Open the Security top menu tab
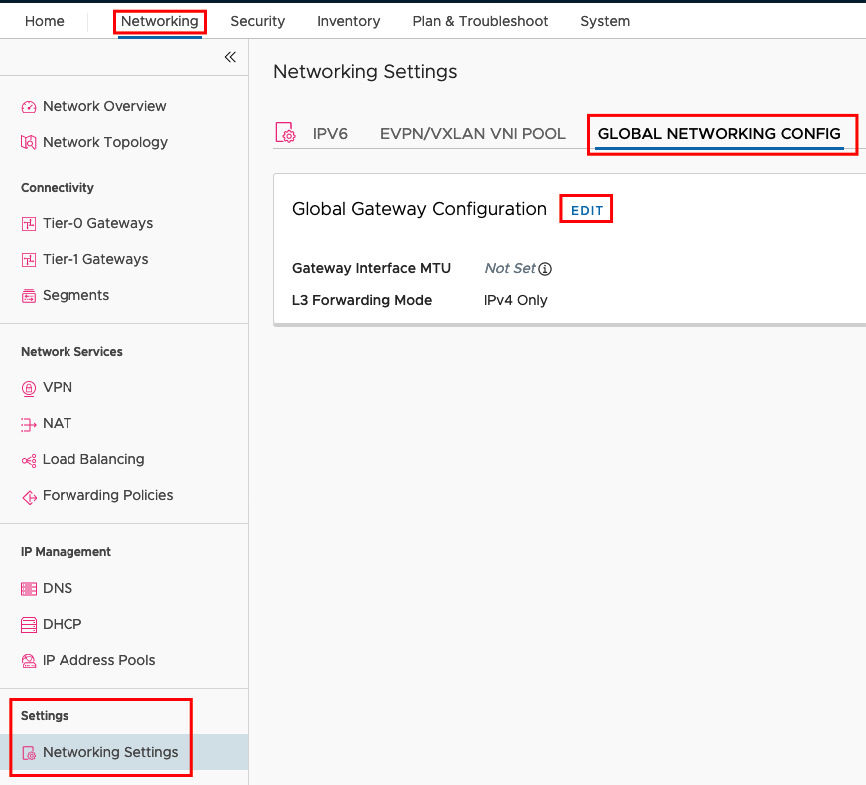The height and width of the screenshot is (785, 866). click(257, 21)
